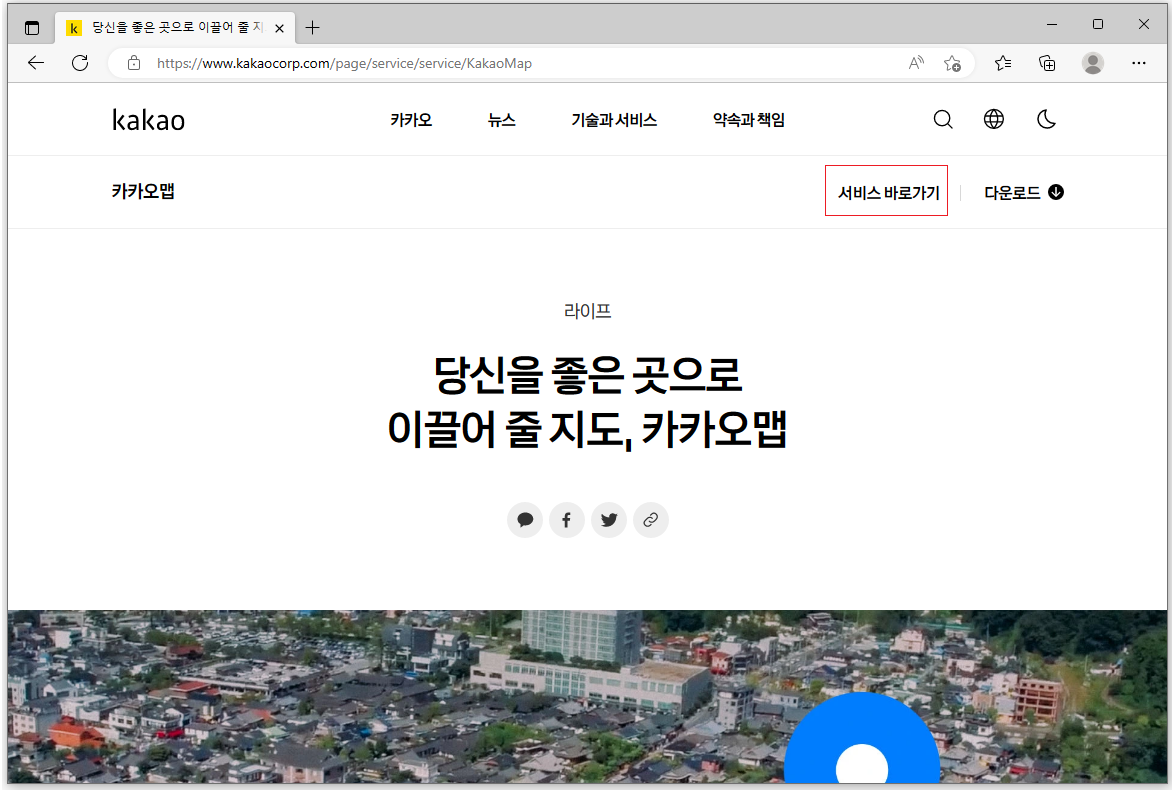This screenshot has height=791, width=1176.
Task: Go to kakao logo home
Action: click(x=148, y=120)
